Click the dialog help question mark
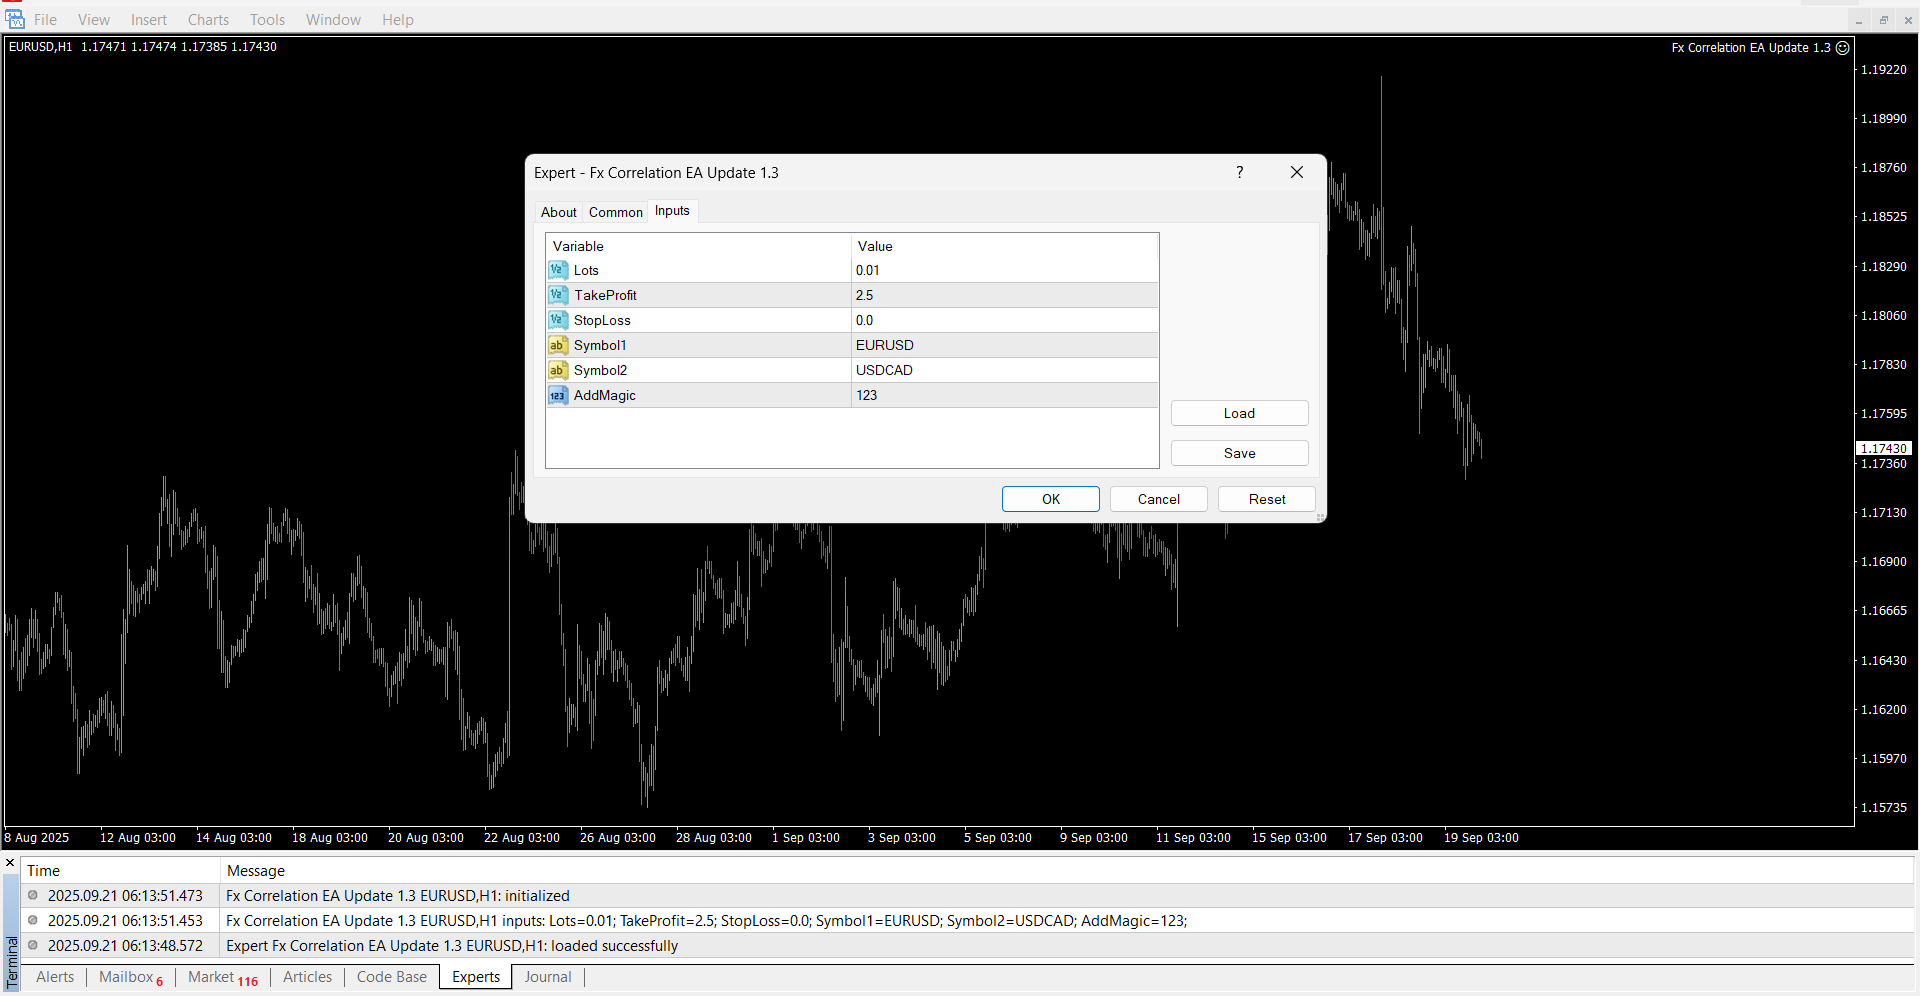Viewport: 1920px width, 996px height. pos(1239,172)
